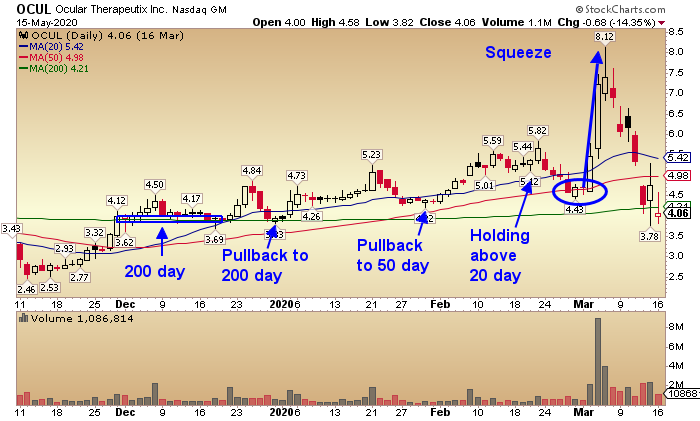Select the MA(20) 5.42 legend entry
This screenshot has width=700, height=421.
[51, 46]
